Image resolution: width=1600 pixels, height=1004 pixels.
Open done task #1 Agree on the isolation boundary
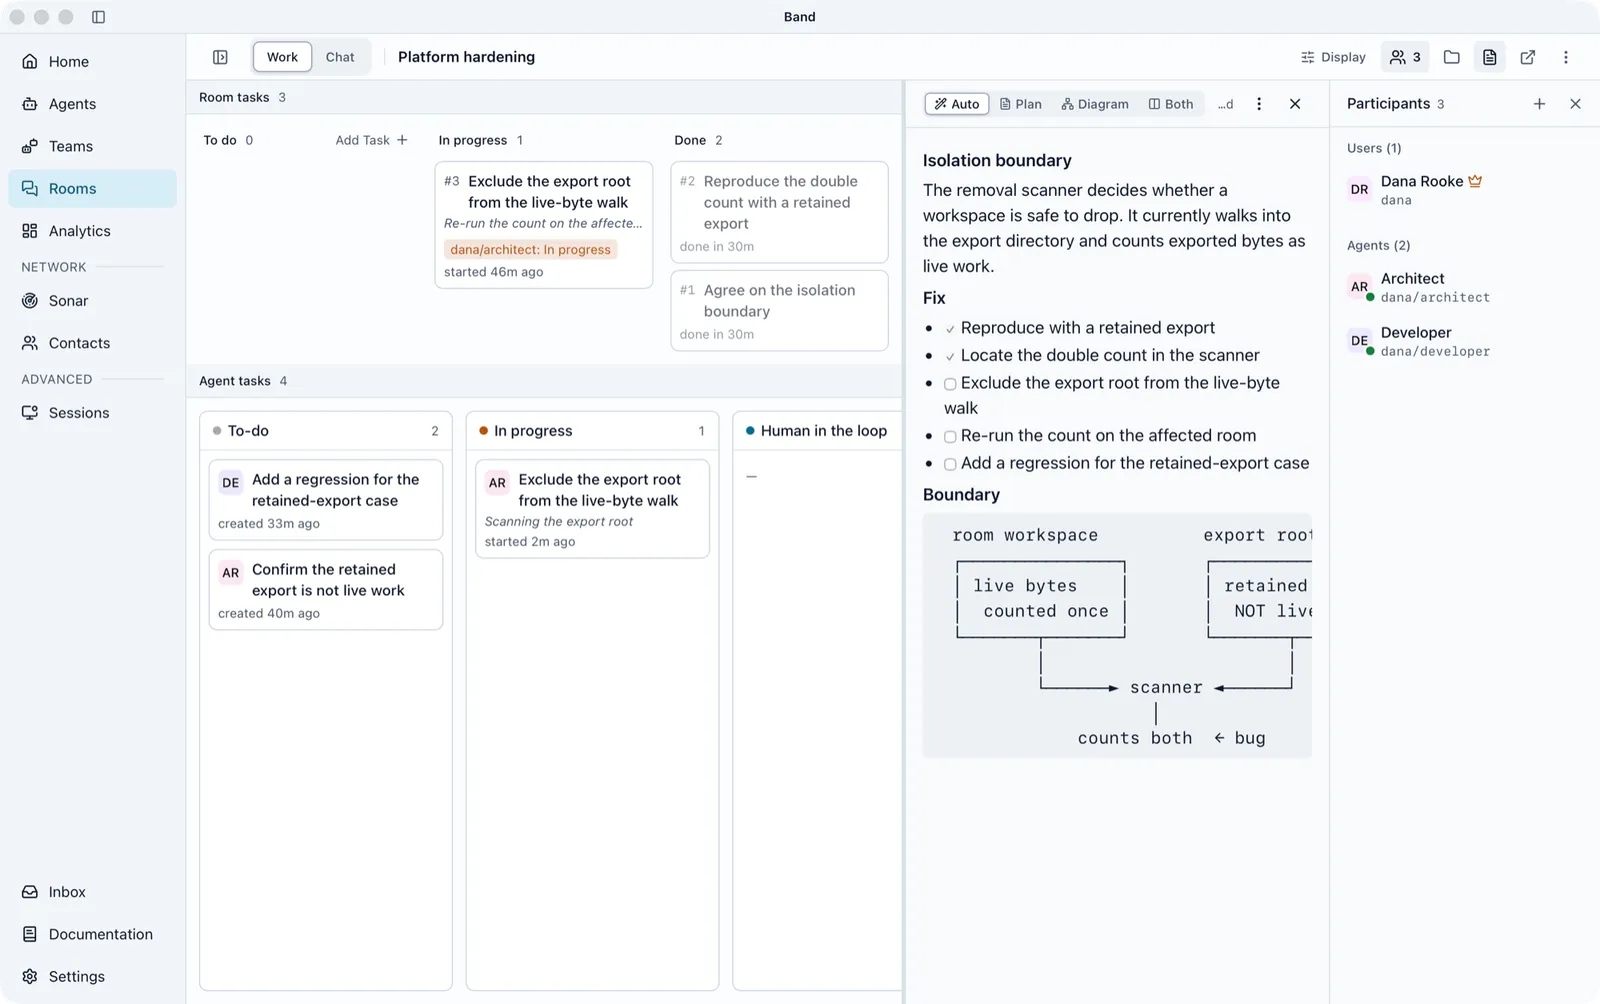[779, 310]
